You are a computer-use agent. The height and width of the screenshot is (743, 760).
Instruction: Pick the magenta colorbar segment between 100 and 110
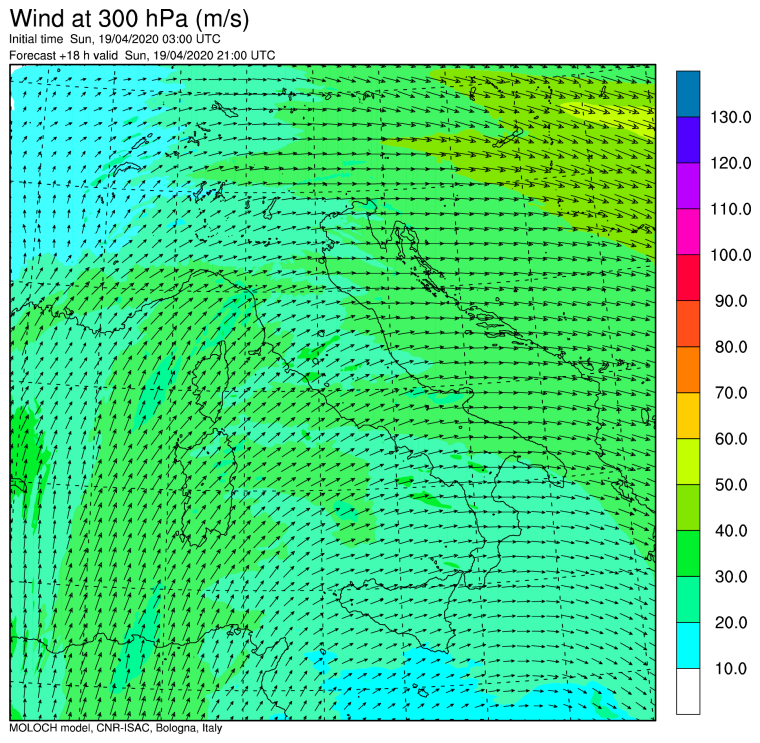click(688, 232)
